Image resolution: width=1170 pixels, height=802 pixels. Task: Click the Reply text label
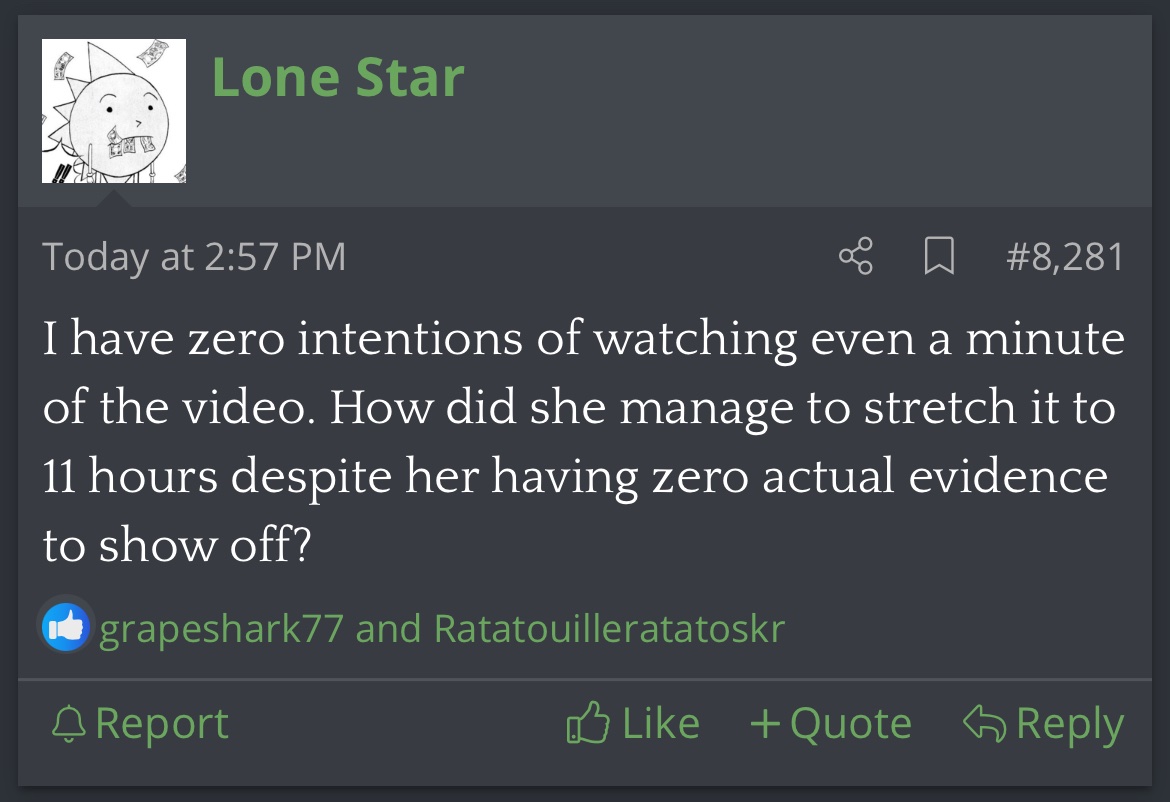(1070, 724)
